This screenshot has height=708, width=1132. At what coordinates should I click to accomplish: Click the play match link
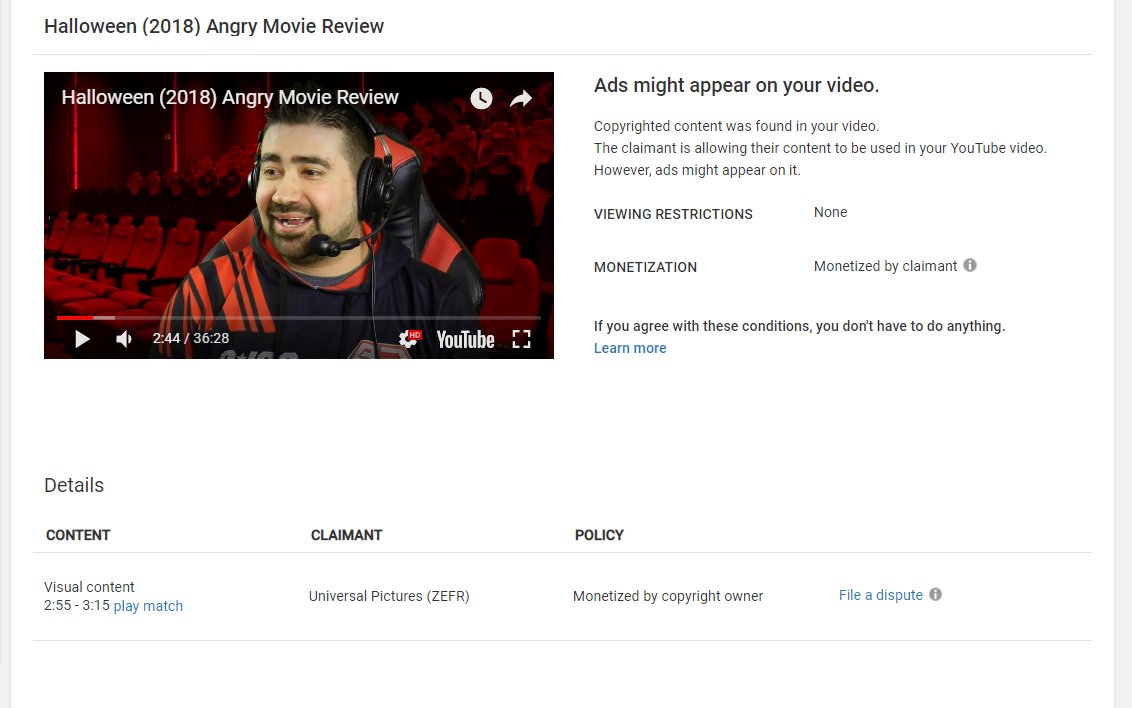tap(148, 606)
